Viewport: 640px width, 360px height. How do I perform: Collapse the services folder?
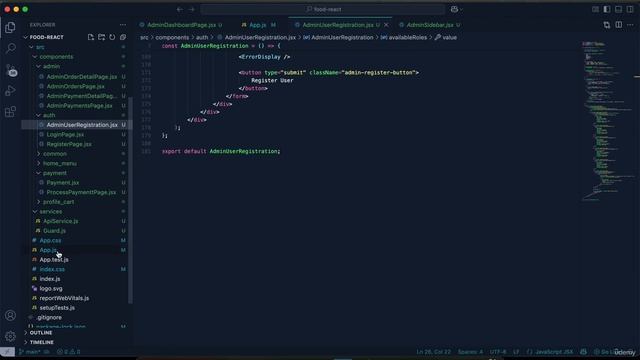pyautogui.click(x=51, y=211)
